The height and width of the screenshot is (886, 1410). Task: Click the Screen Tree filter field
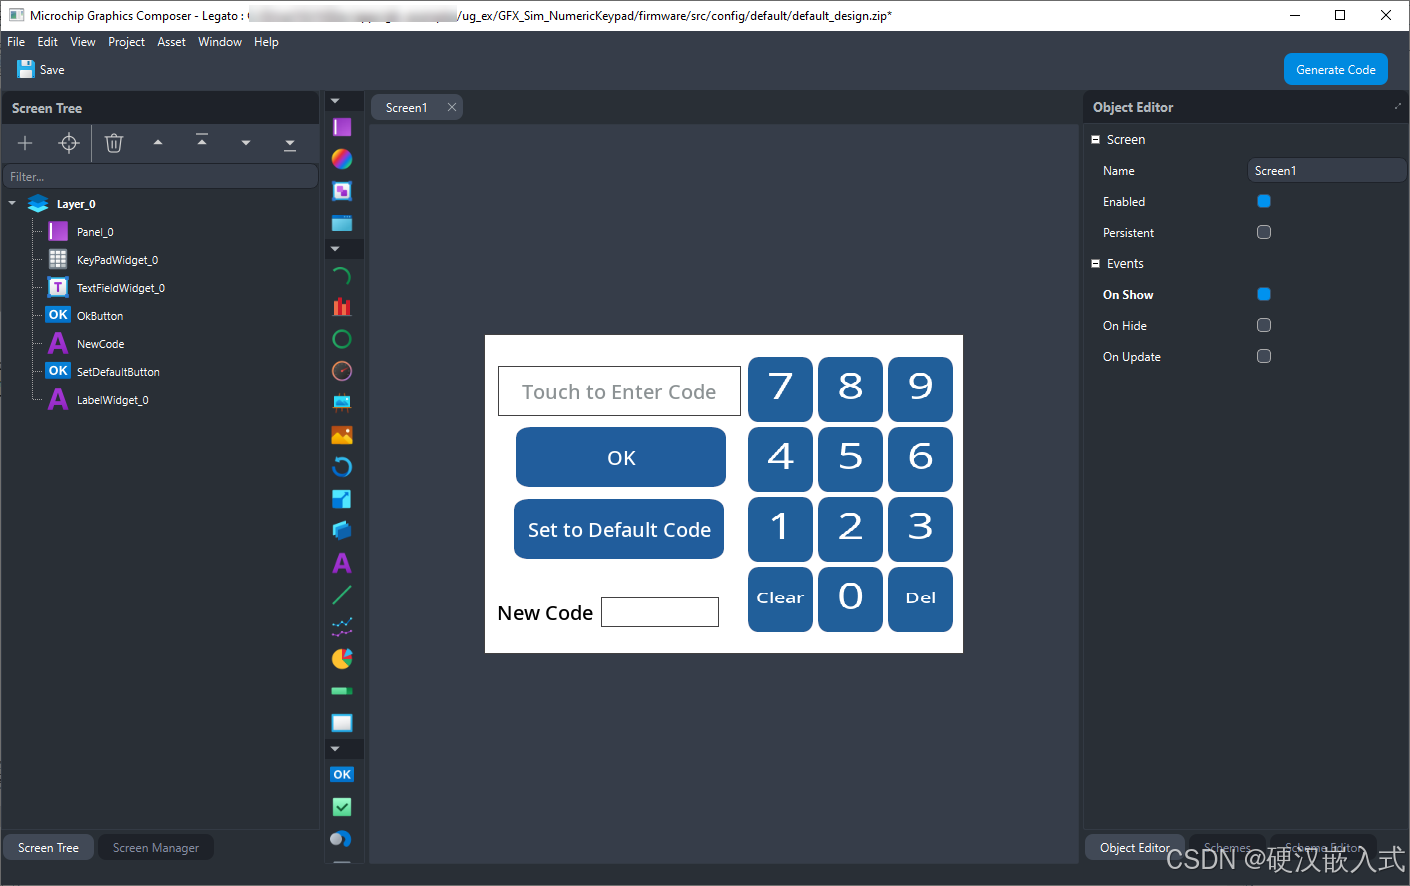tap(160, 177)
